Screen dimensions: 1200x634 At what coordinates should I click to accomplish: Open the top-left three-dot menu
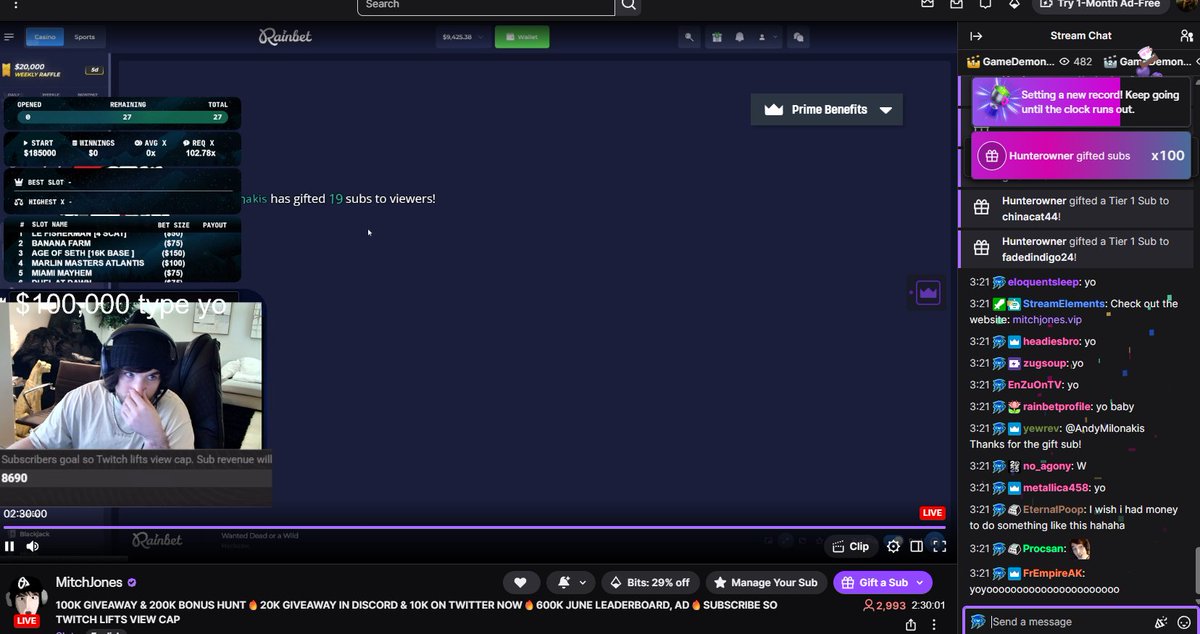click(x=16, y=4)
